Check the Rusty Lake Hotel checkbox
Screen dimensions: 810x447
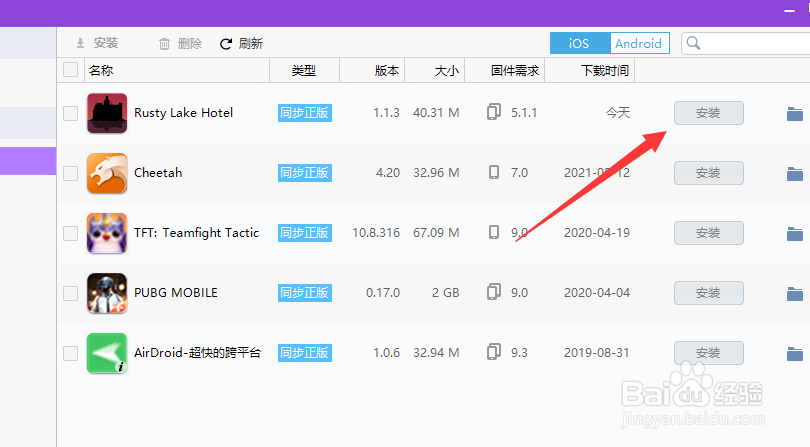[x=71, y=113]
